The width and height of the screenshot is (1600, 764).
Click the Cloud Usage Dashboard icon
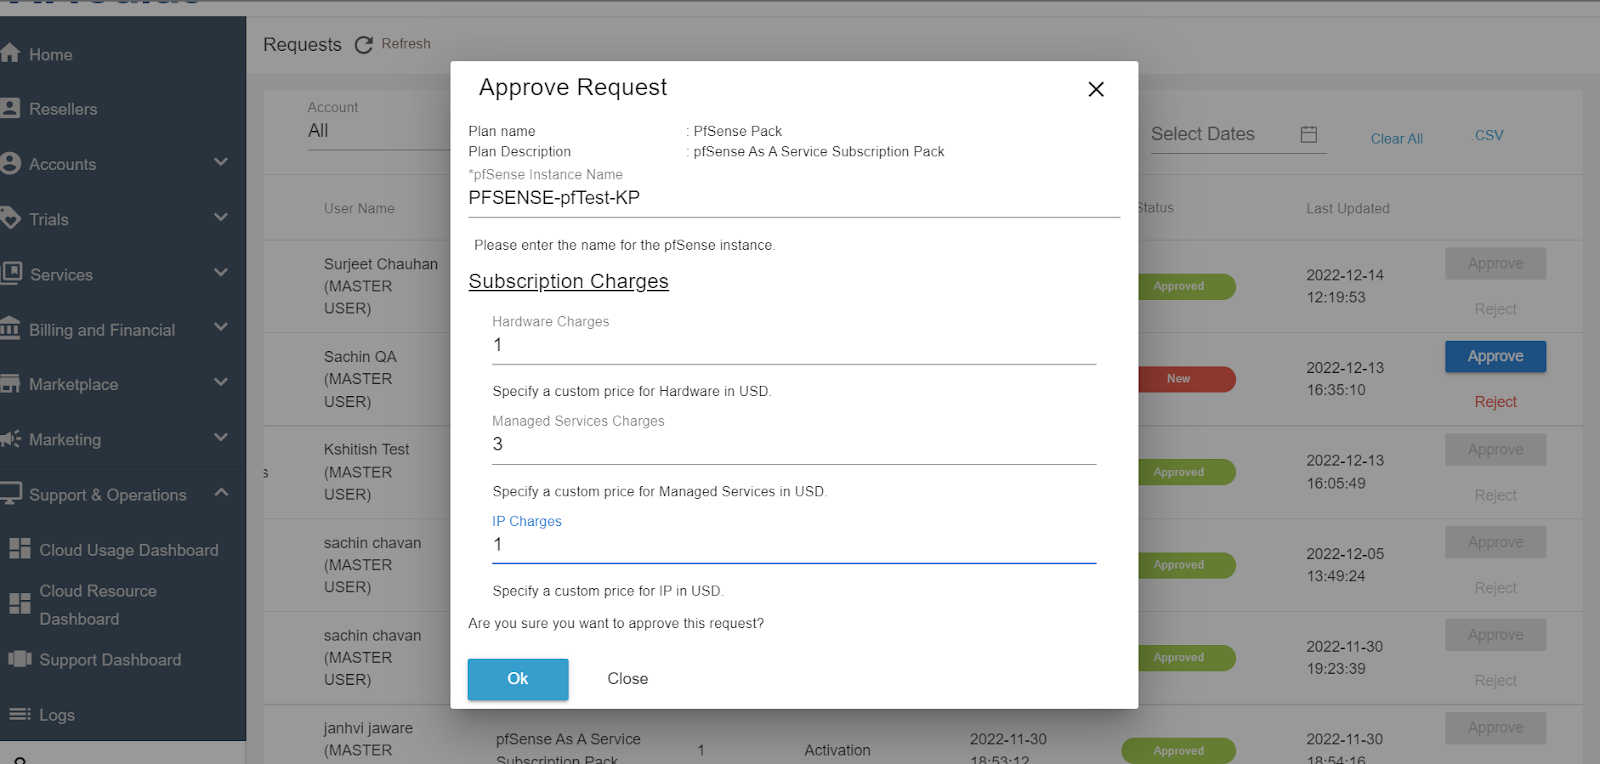[x=20, y=549]
